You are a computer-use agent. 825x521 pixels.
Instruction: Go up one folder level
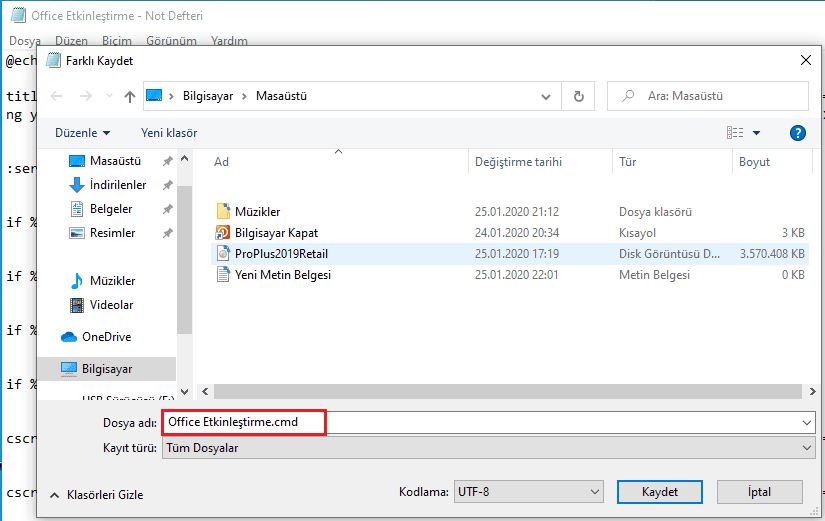(x=129, y=96)
